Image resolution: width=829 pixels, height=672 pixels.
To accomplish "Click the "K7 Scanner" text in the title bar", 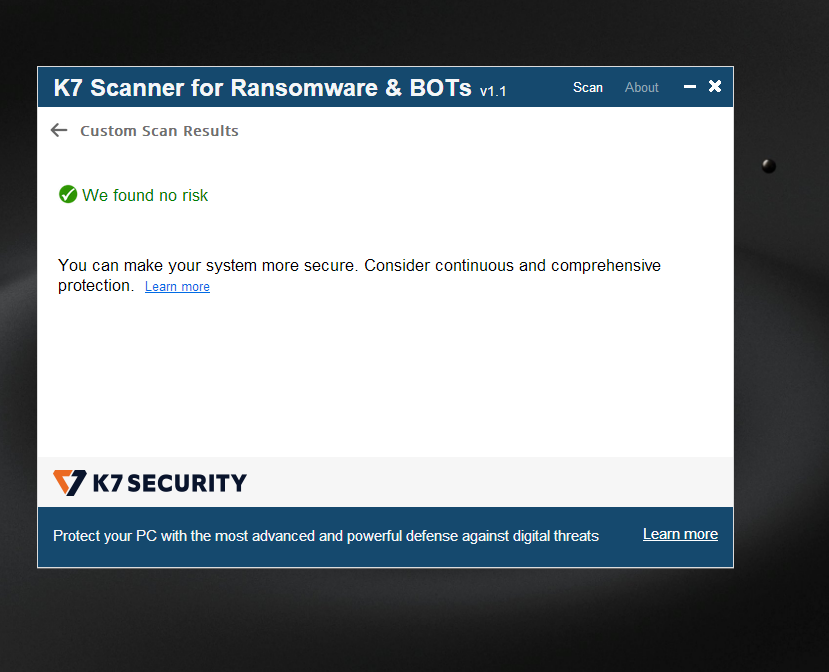I will pos(116,88).
